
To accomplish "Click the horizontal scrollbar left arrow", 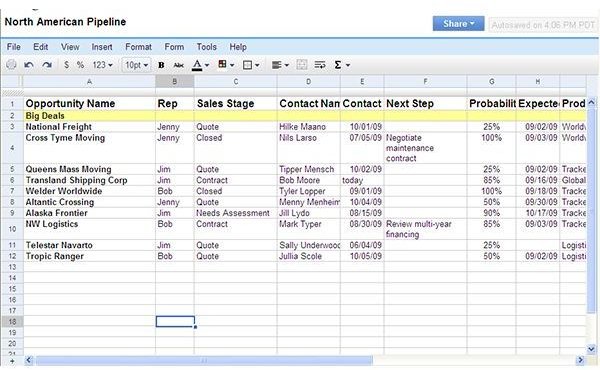I will [x=29, y=360].
